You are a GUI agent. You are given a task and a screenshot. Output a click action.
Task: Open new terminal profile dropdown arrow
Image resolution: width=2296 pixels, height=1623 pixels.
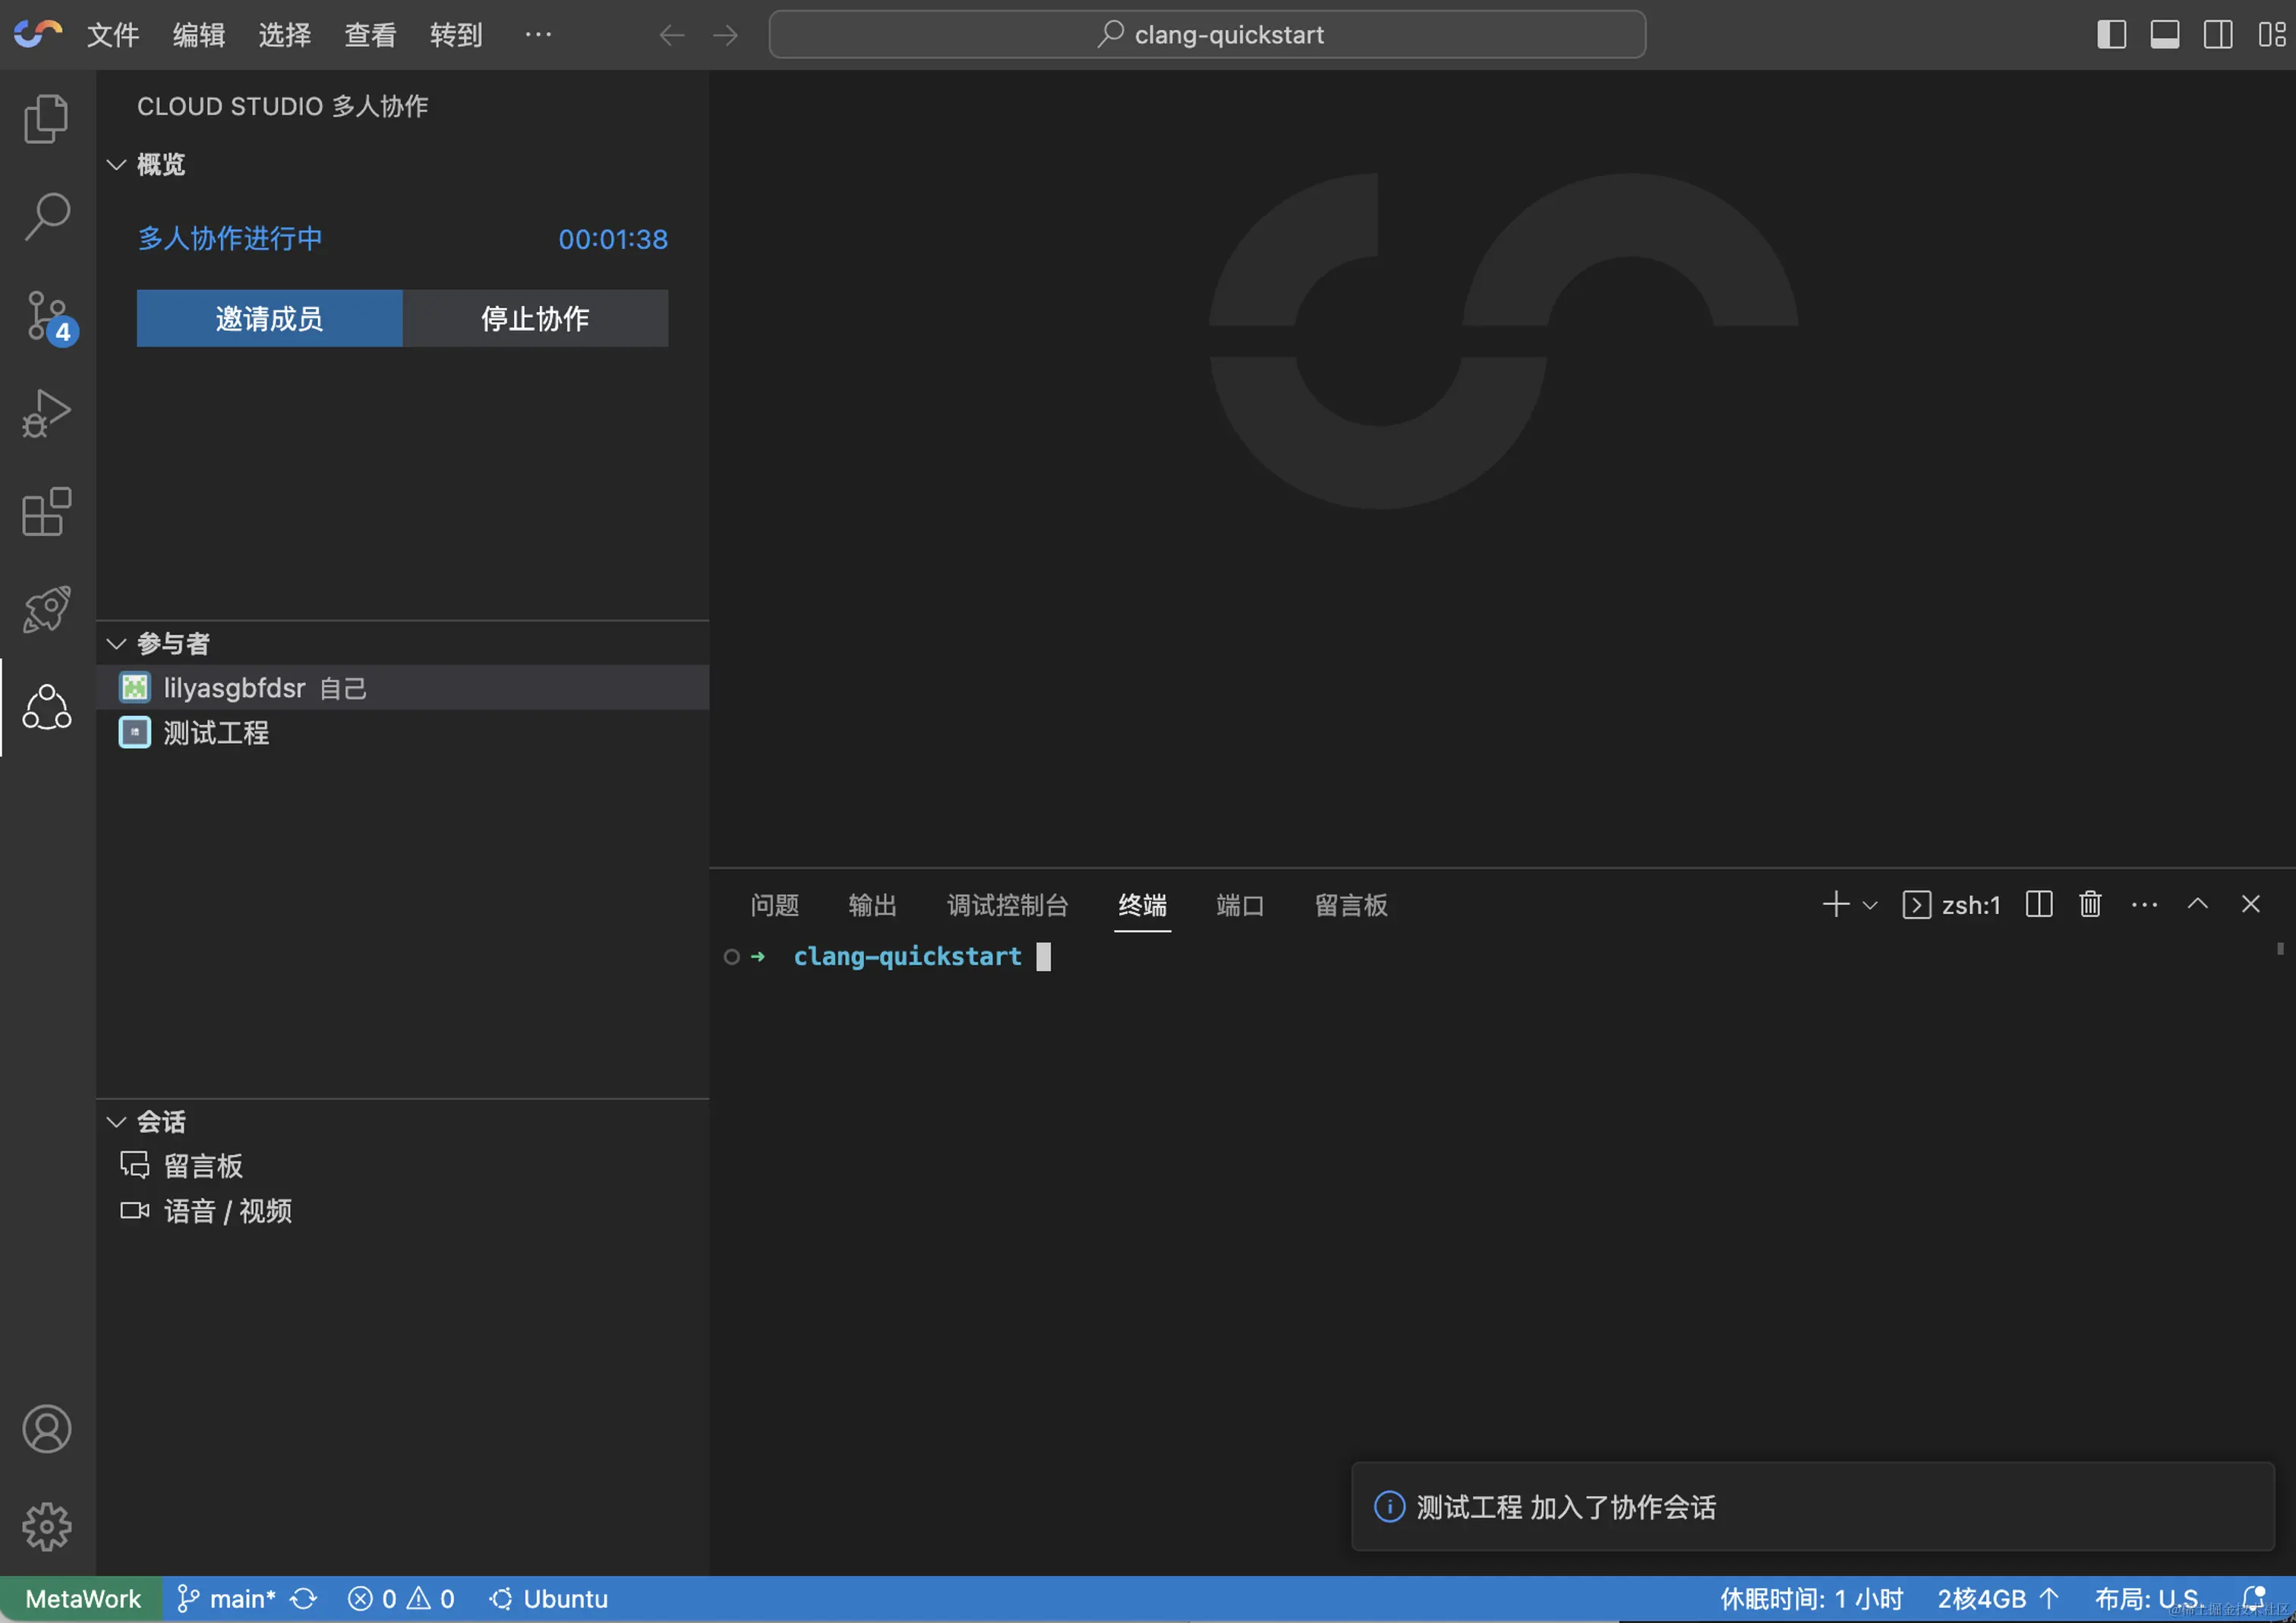(1870, 905)
